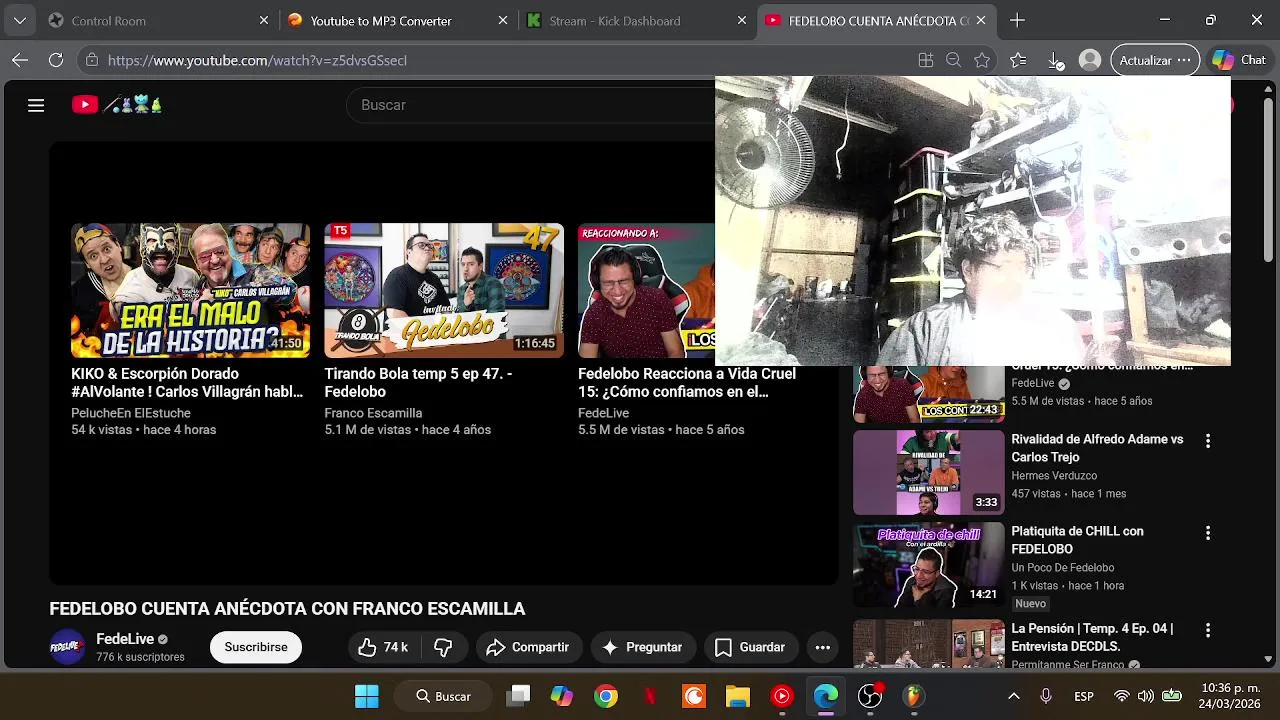This screenshot has width=1280, height=720.
Task: Open options menu for La Pensión video
Action: pos(1207,630)
